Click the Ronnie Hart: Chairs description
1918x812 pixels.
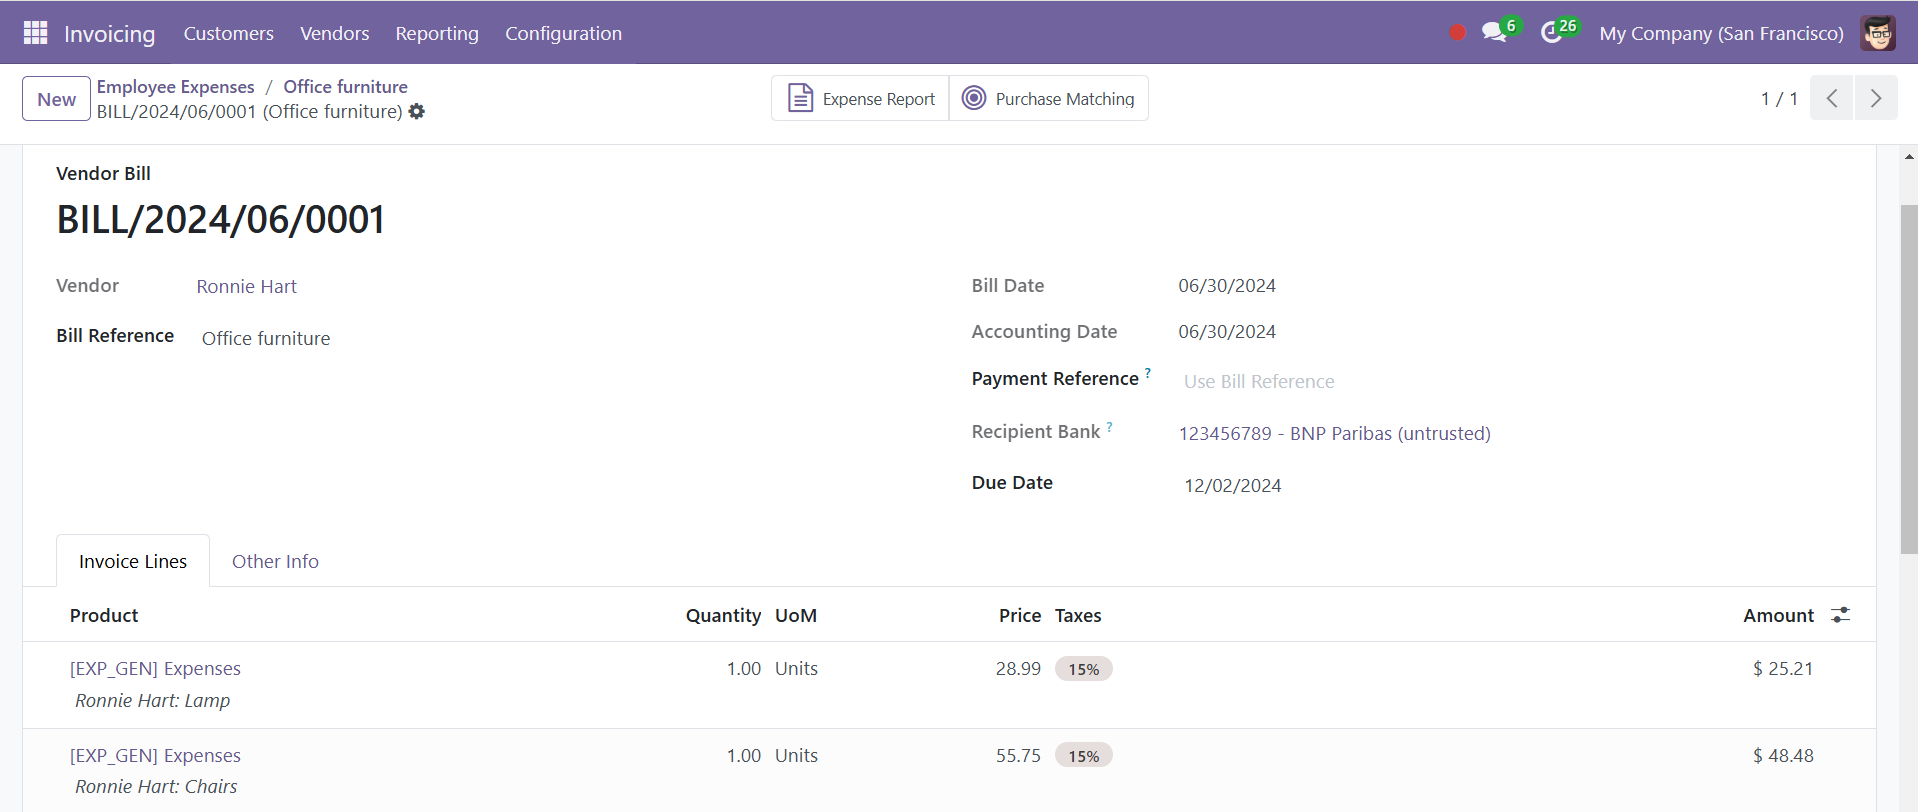pyautogui.click(x=156, y=787)
